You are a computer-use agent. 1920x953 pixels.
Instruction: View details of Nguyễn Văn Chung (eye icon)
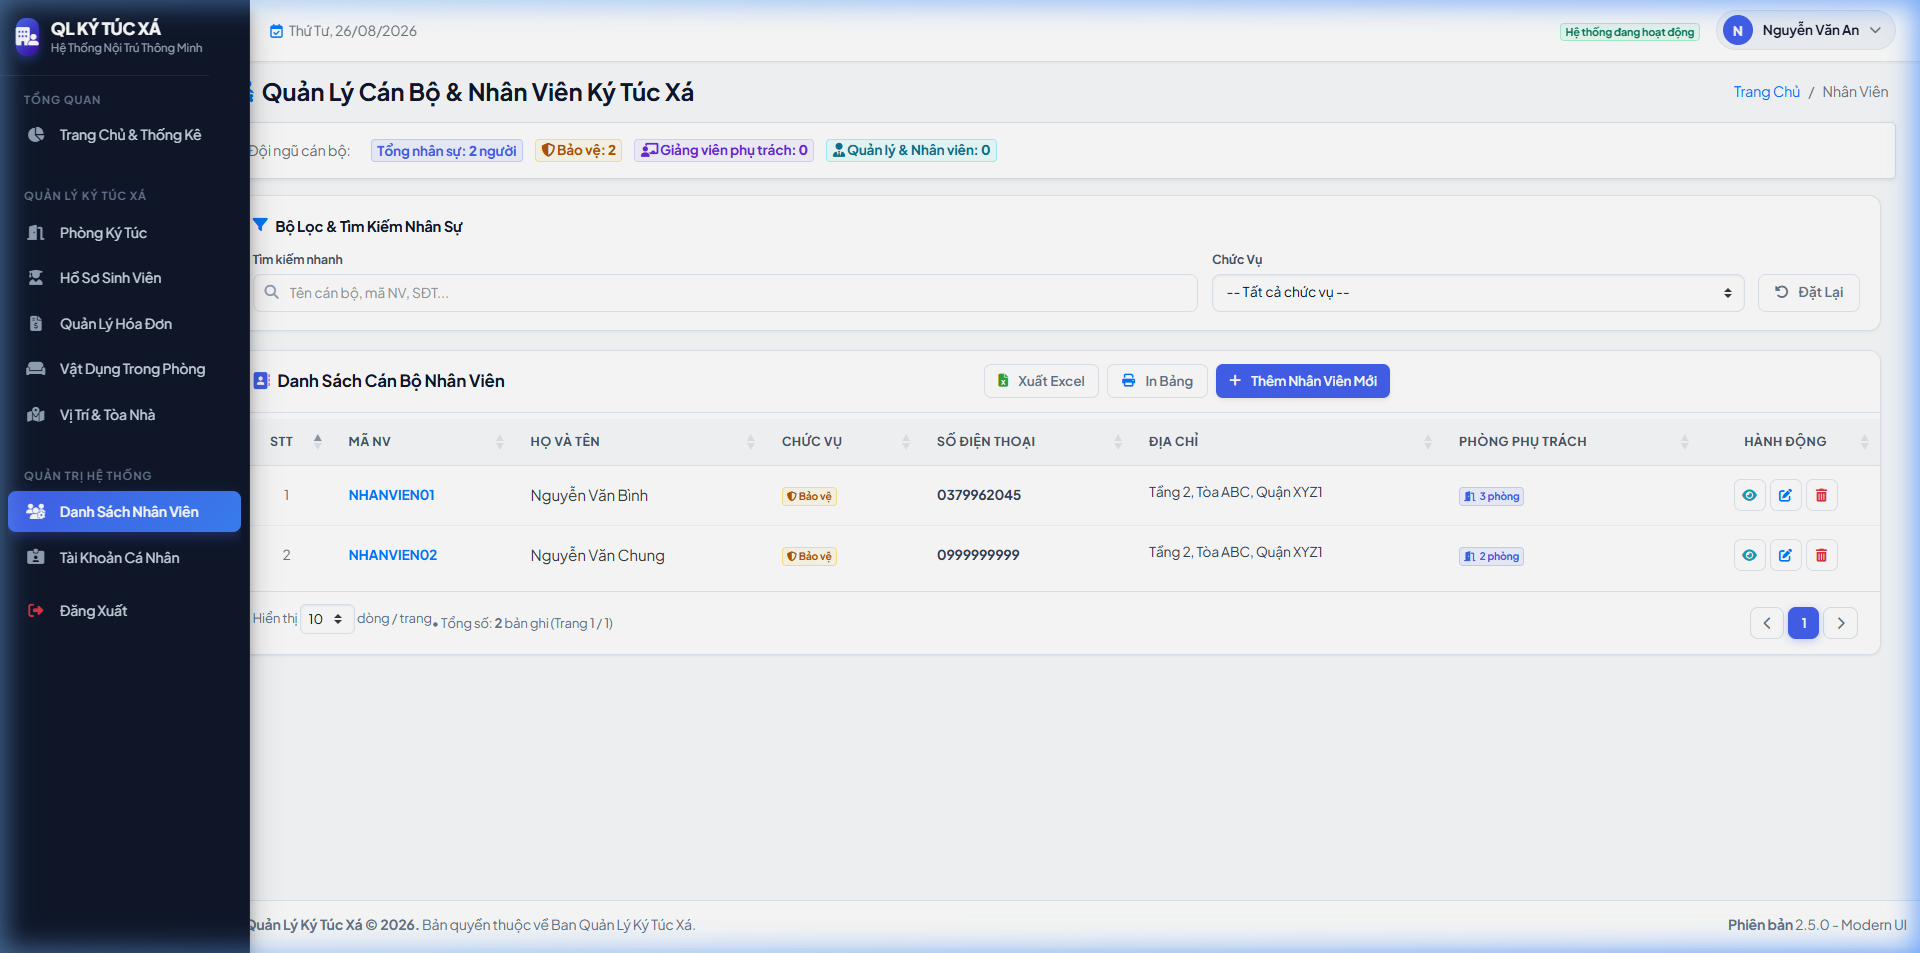[x=1749, y=555]
